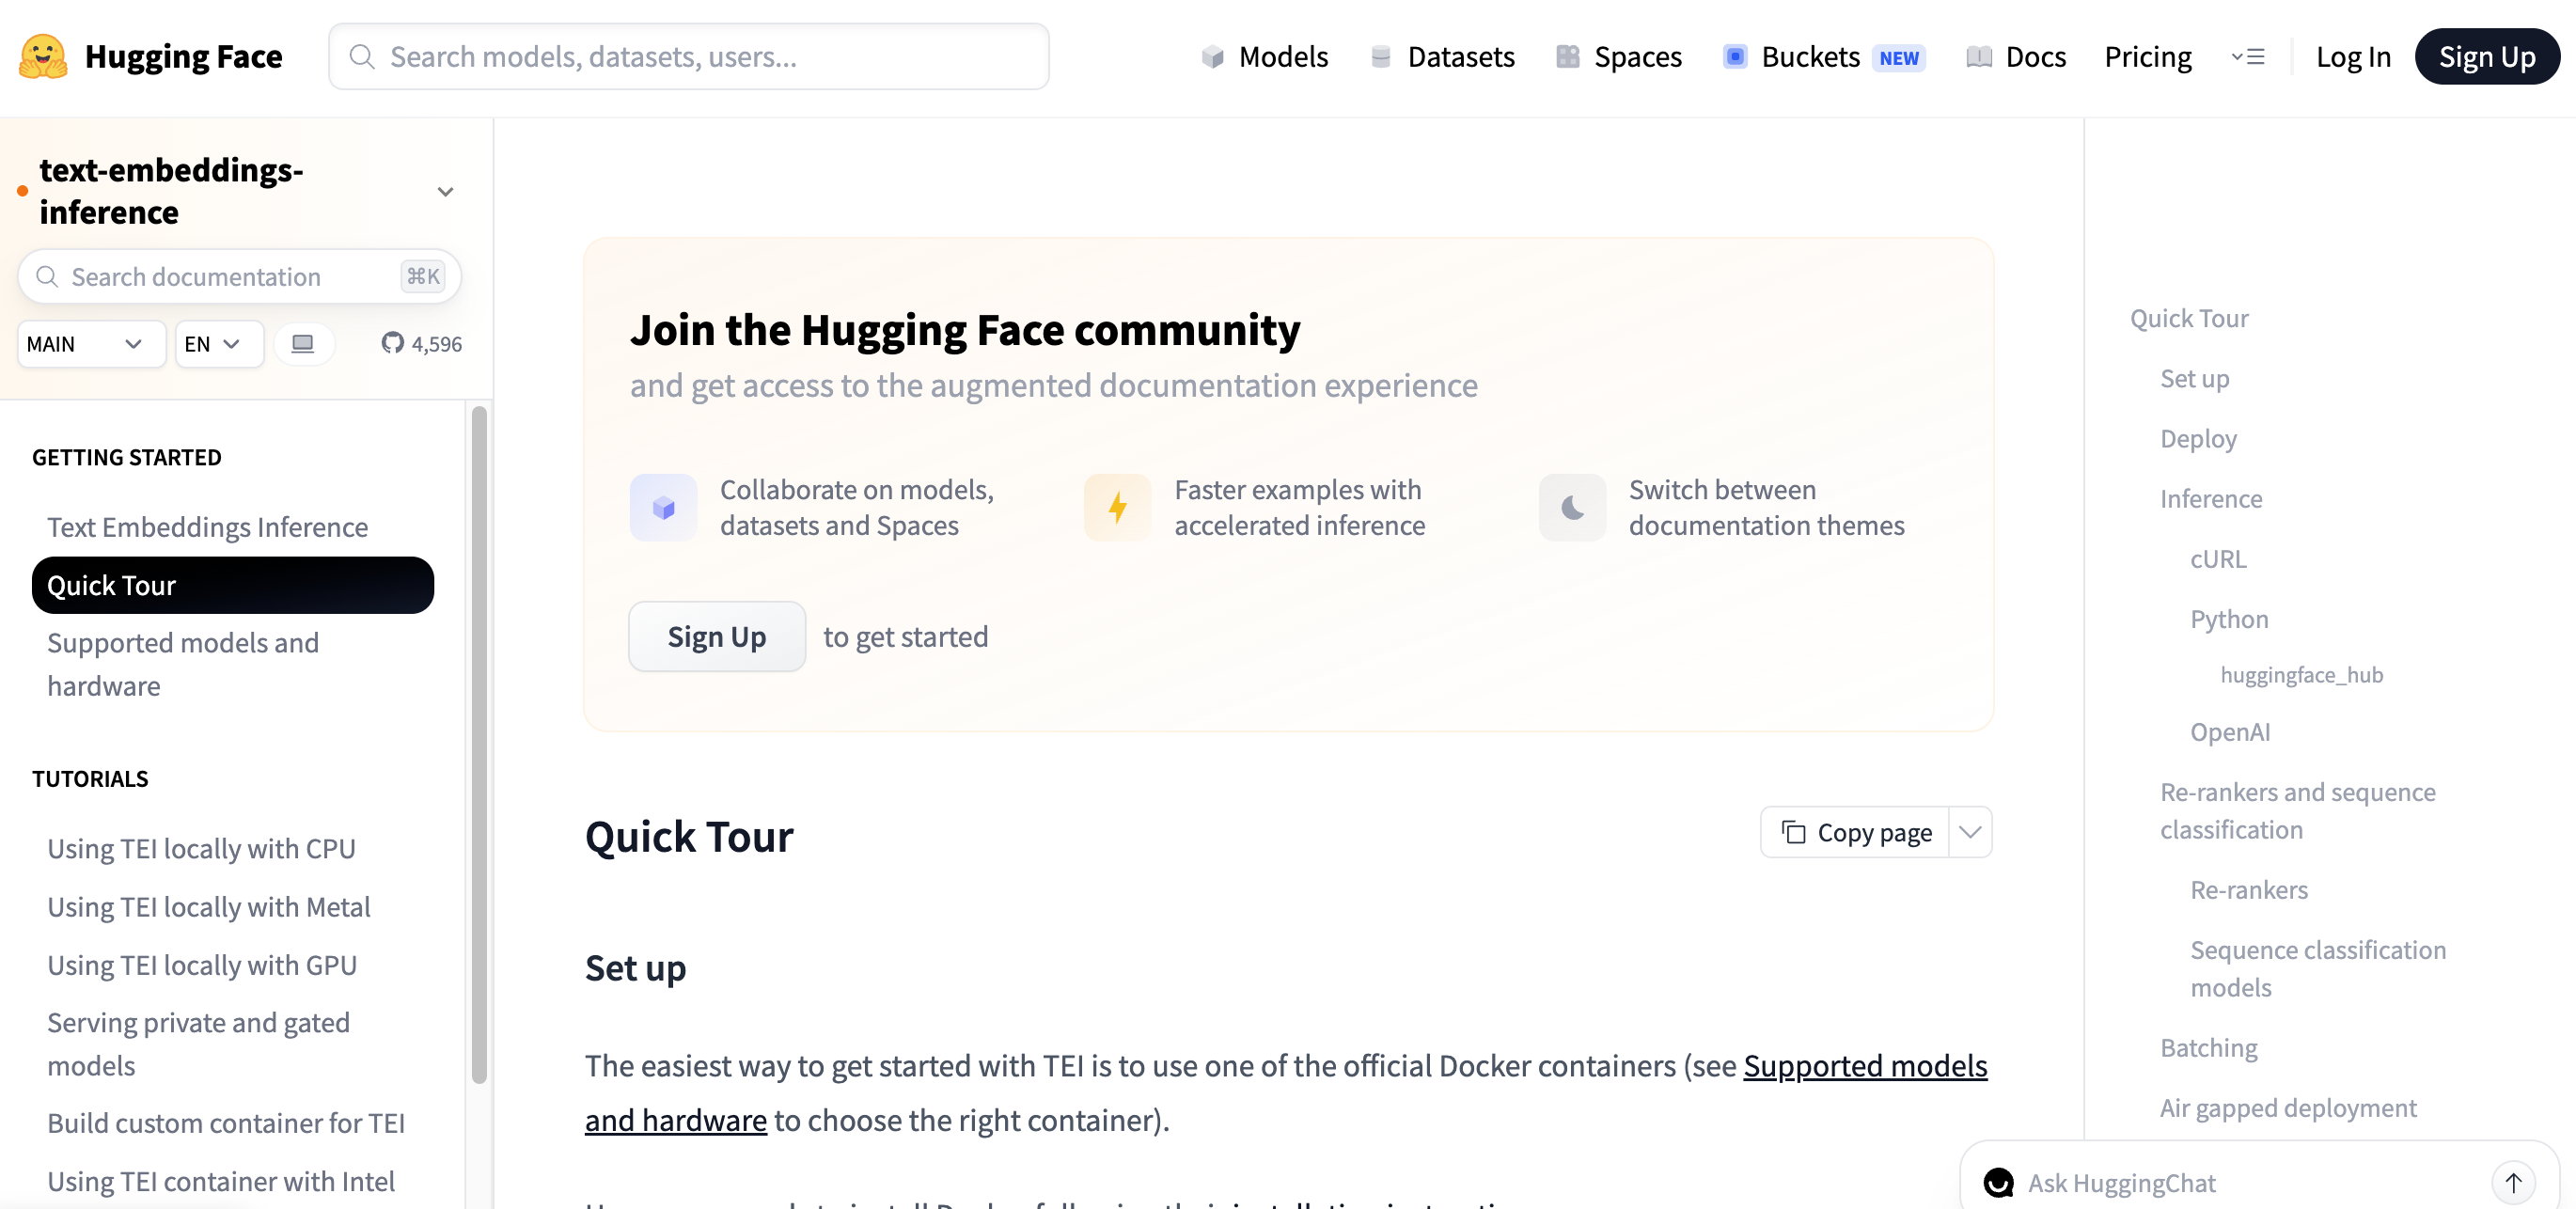Click the Sign Up button in community banner

click(x=716, y=636)
